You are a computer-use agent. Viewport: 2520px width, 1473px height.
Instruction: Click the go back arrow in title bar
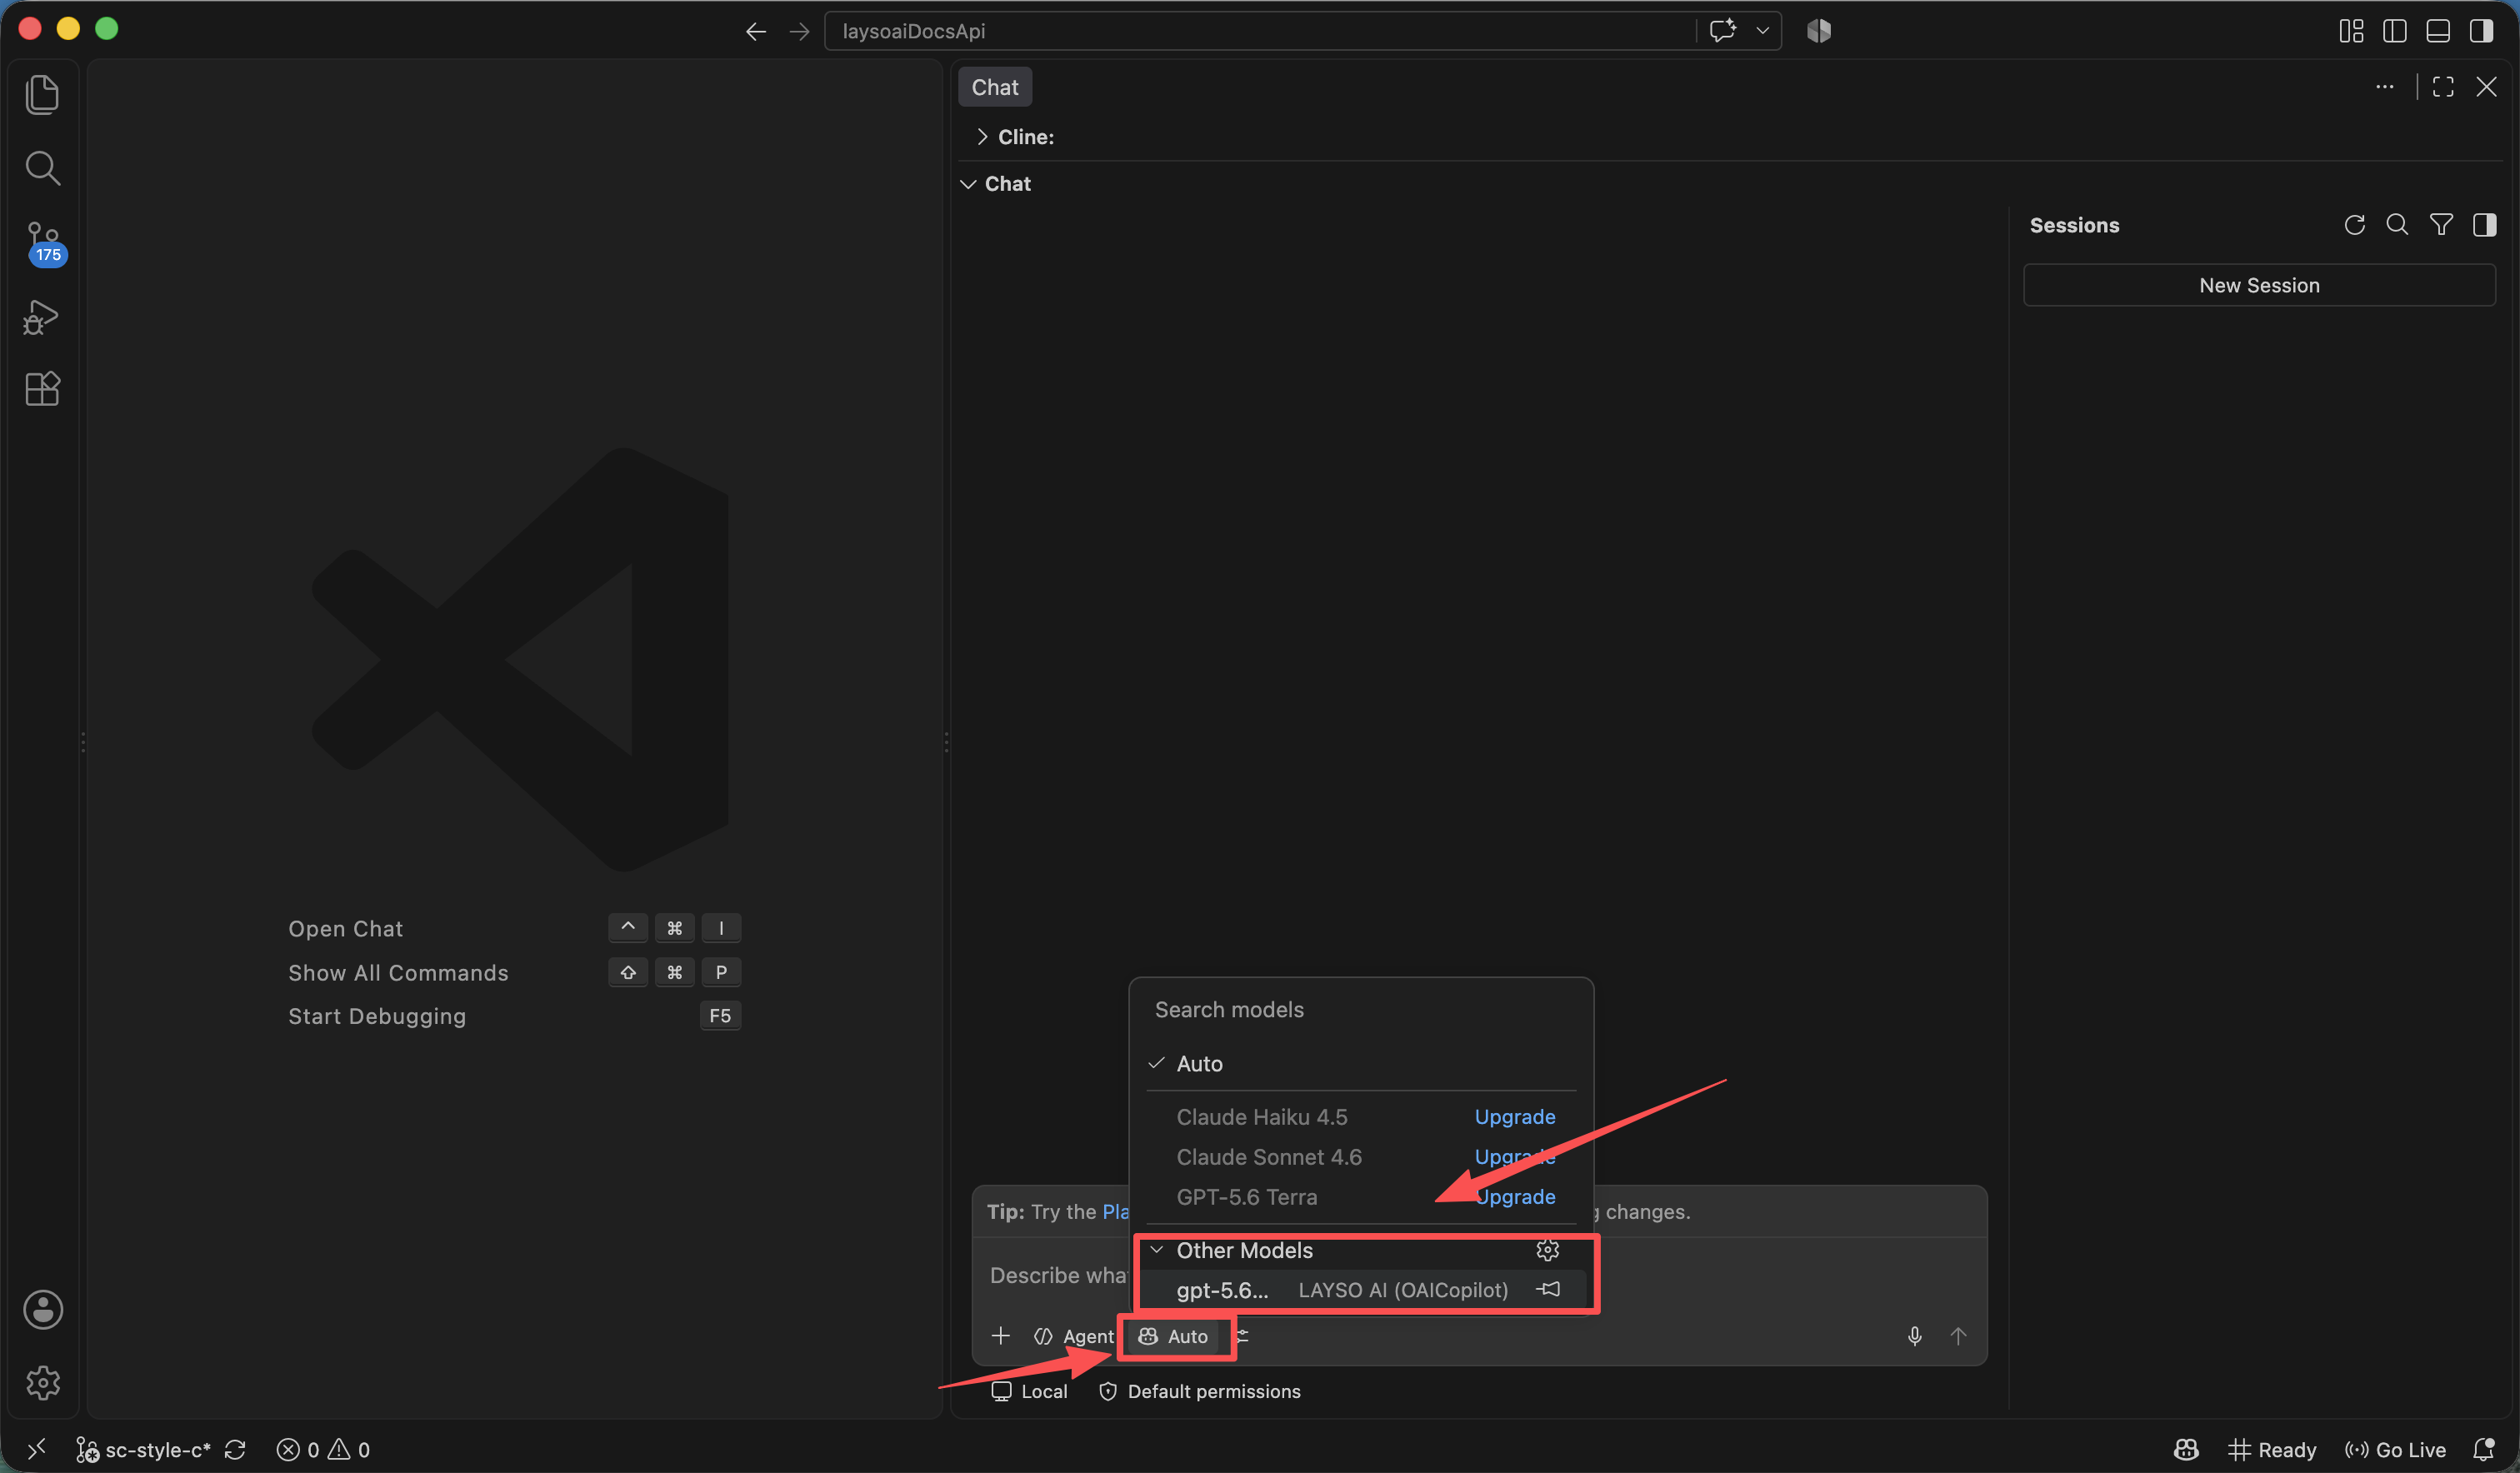756,31
